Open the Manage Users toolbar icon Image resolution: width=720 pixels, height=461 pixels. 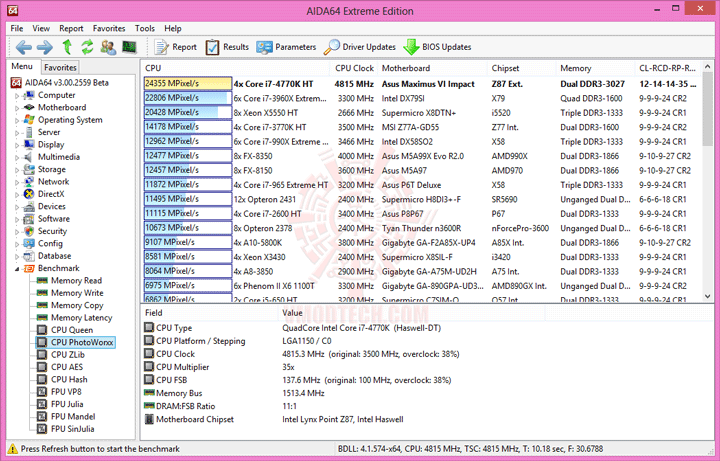108,47
